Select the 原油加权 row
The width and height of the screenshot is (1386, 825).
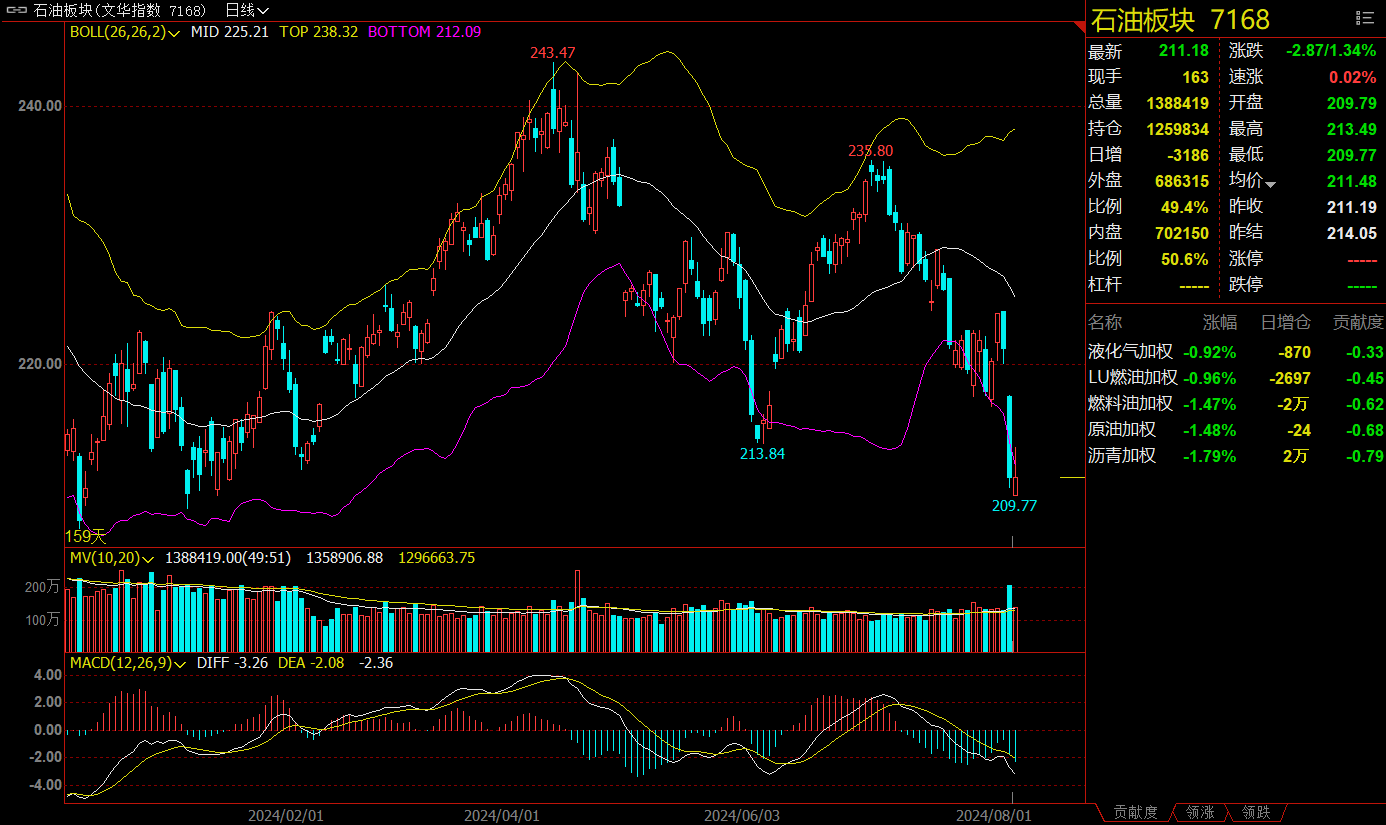(x=1122, y=430)
